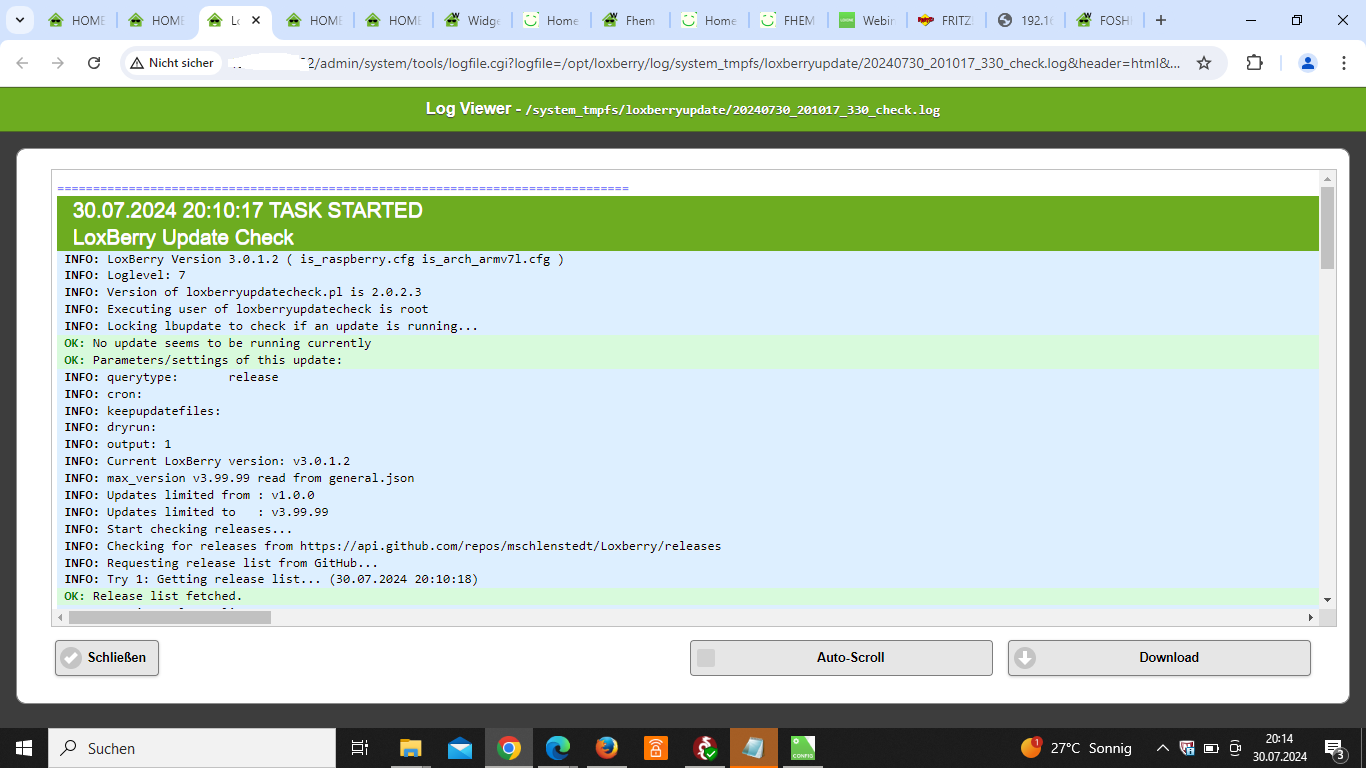Click 'INFO: Current LoxBerry version: v3.0.1.2'
This screenshot has height=768, width=1366.
688,461
